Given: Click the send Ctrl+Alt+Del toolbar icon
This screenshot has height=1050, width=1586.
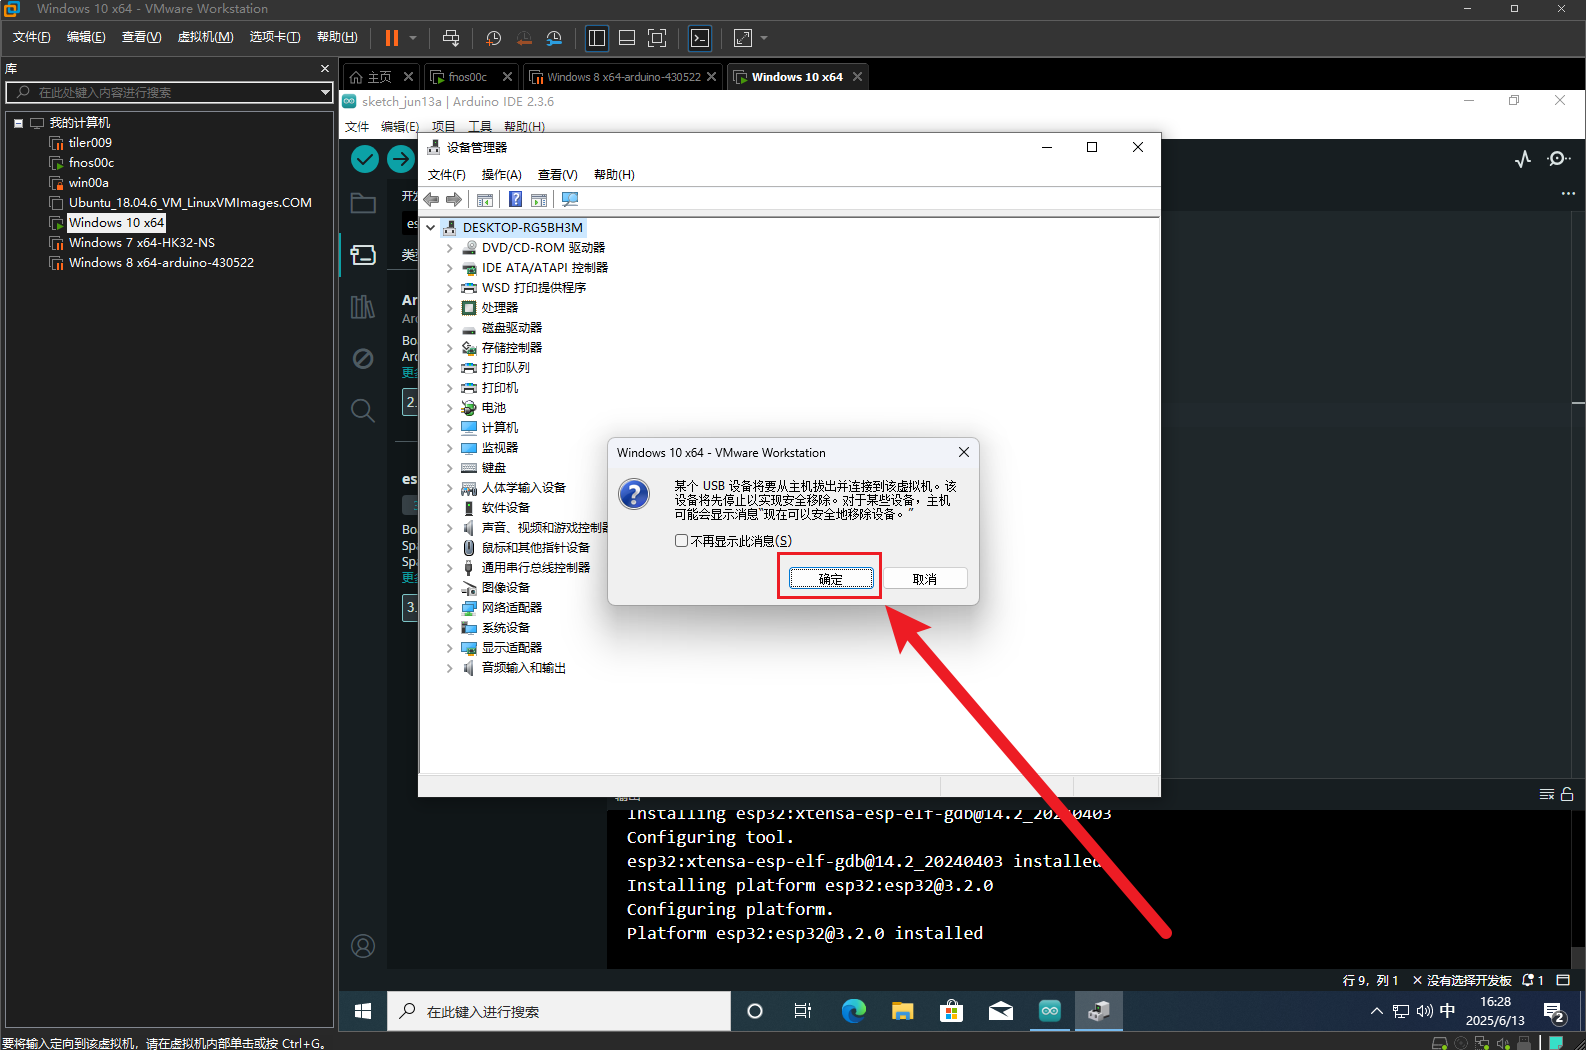Looking at the screenshot, I should (x=451, y=38).
